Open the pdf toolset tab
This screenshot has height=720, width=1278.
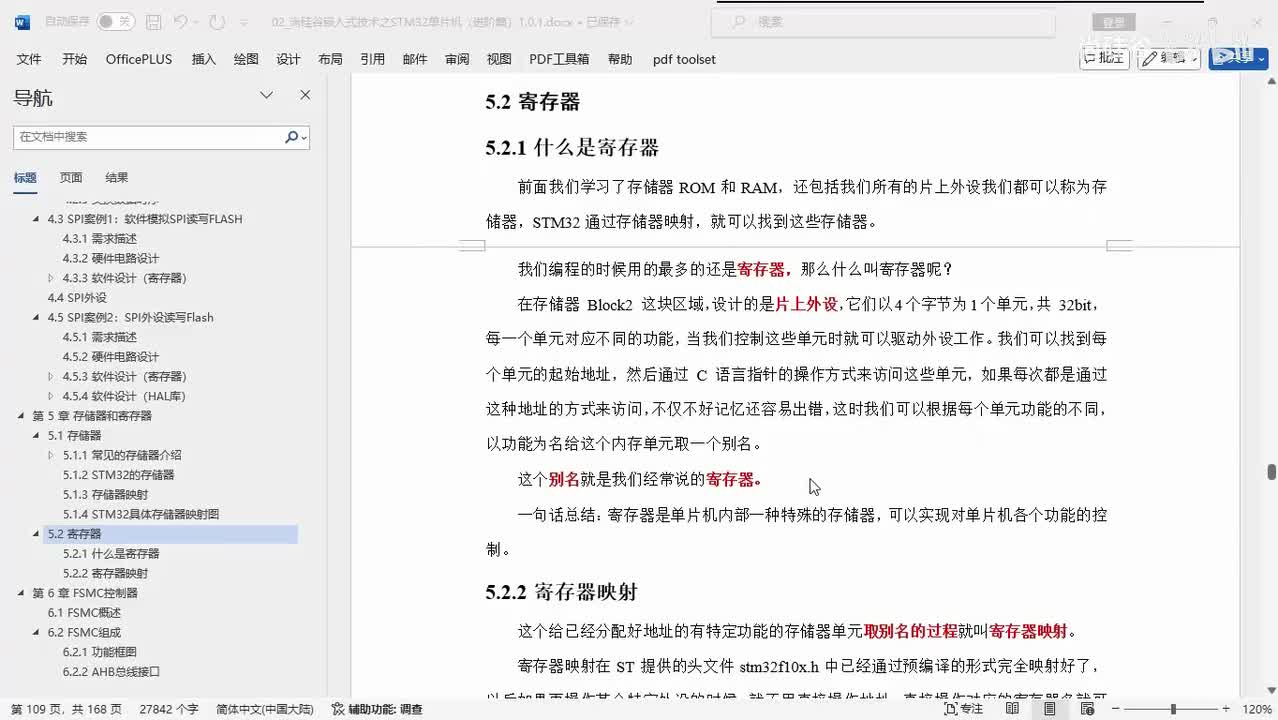(684, 59)
